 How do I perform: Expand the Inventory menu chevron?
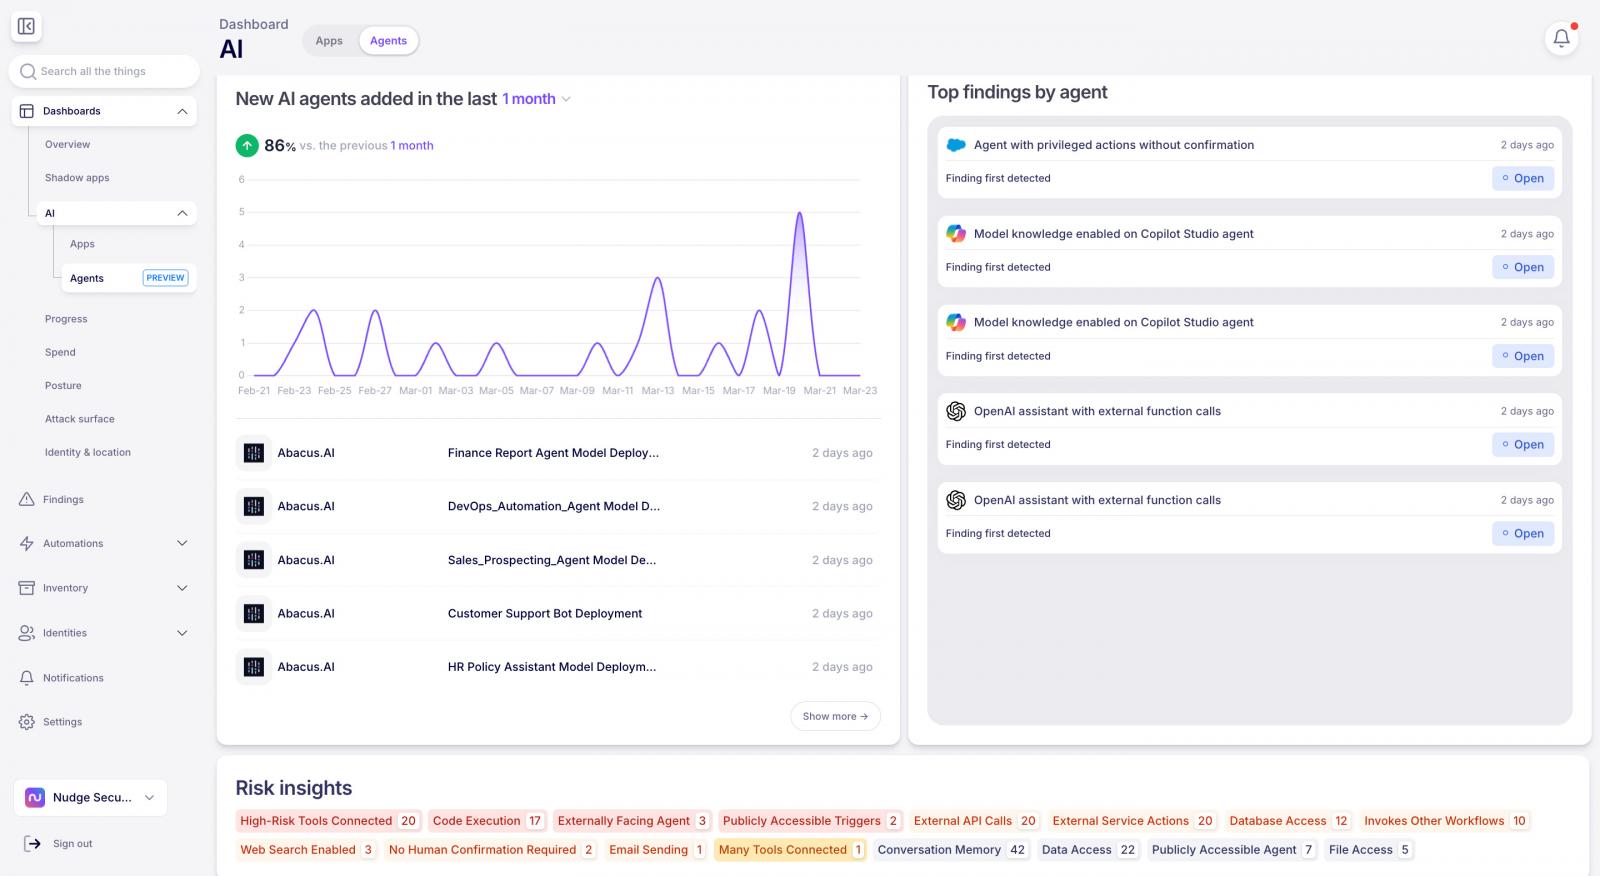click(x=182, y=588)
